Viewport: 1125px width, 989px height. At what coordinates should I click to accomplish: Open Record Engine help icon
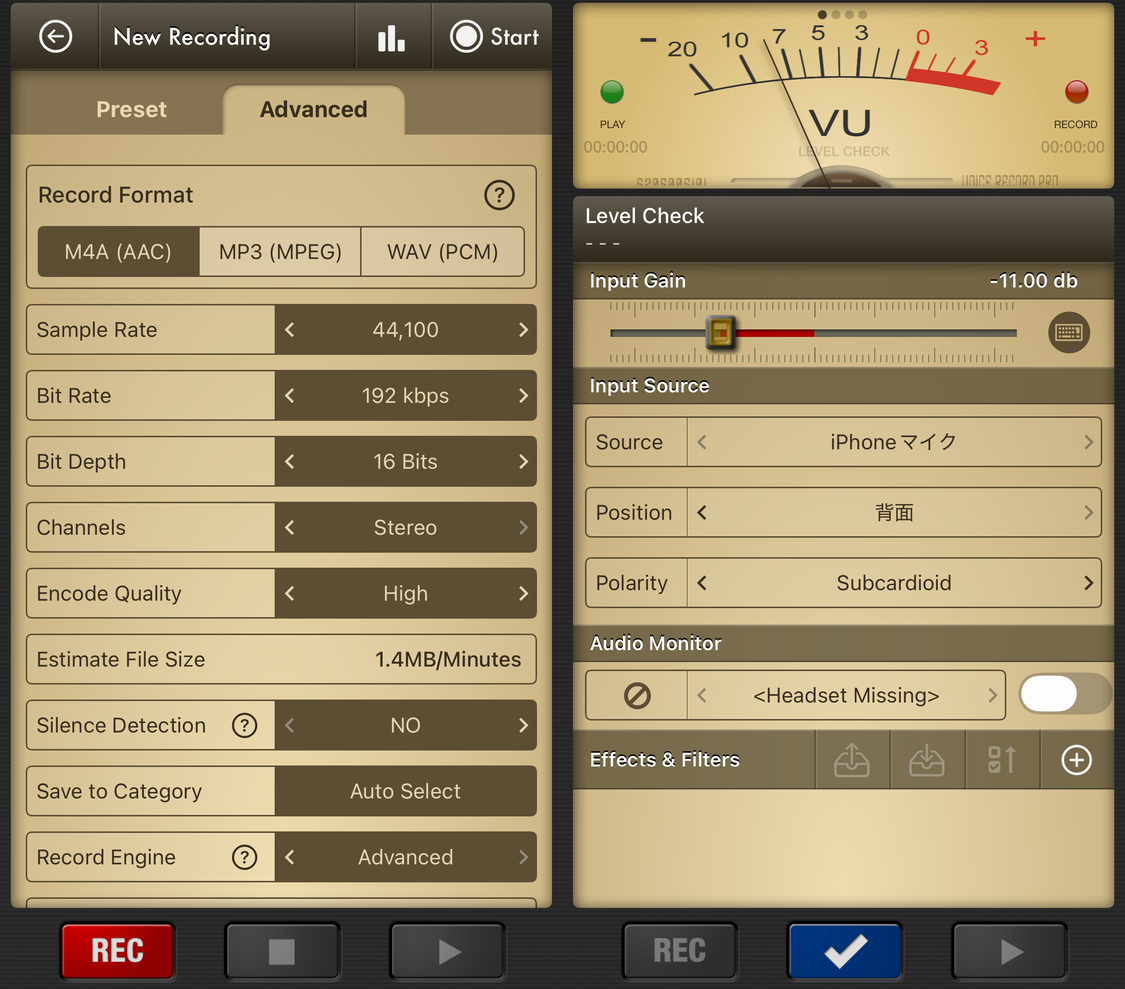[x=244, y=857]
